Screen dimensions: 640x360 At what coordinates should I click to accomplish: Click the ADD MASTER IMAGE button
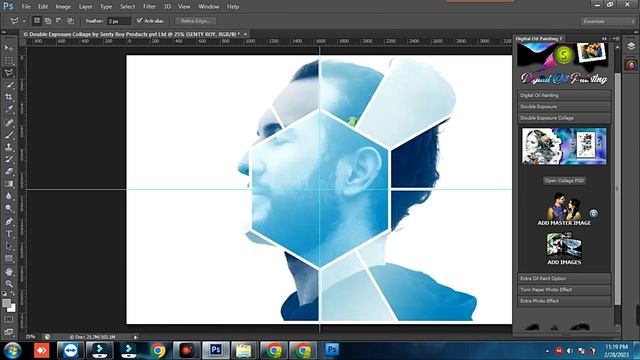[564, 209]
